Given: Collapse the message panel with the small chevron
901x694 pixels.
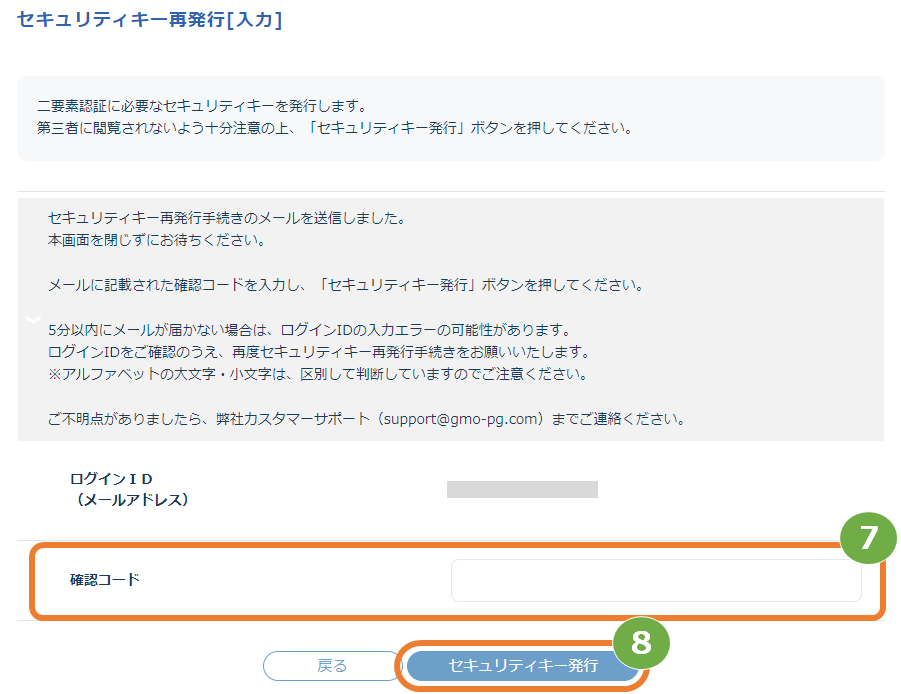Looking at the screenshot, I should [x=33, y=319].
